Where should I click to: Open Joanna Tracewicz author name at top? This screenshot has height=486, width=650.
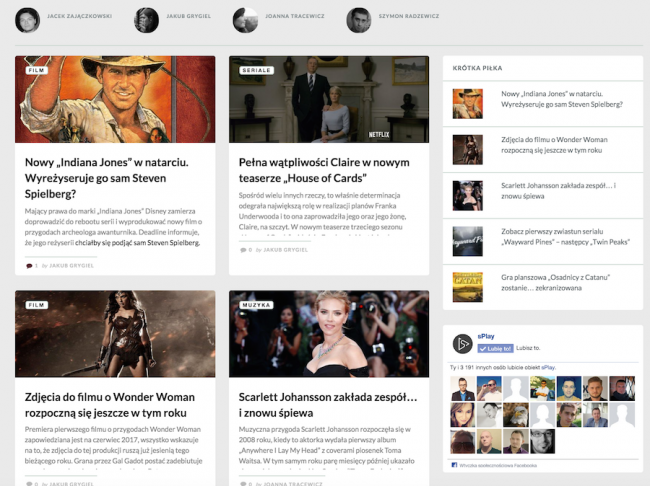pos(295,16)
